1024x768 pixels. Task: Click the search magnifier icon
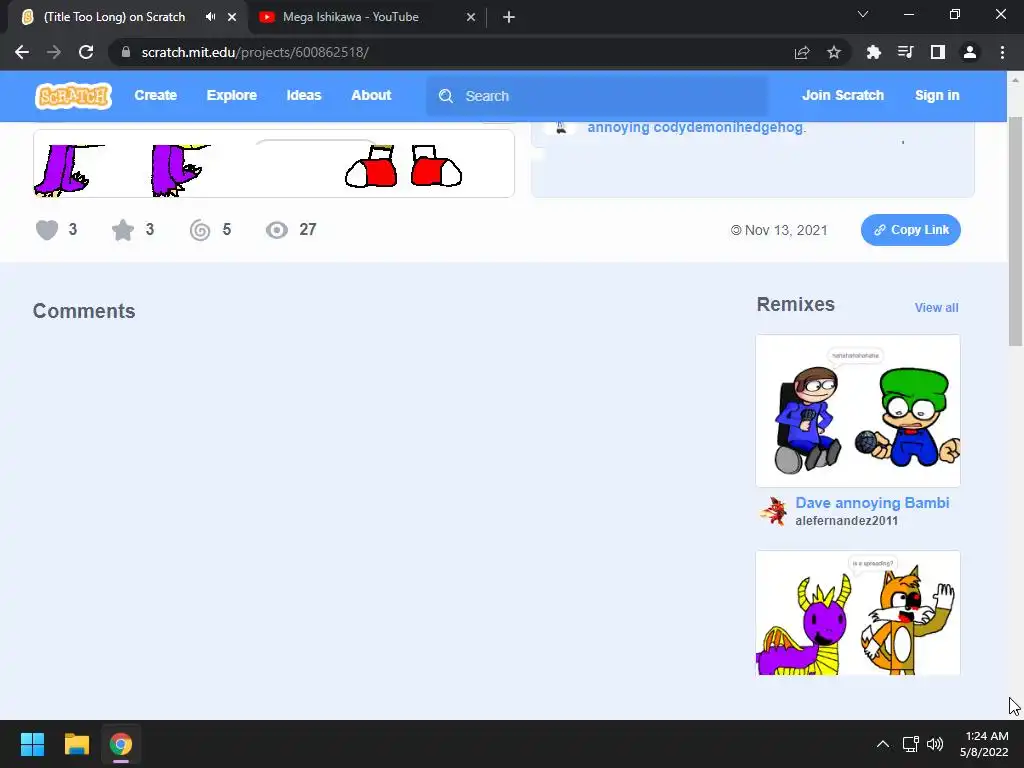pyautogui.click(x=446, y=96)
